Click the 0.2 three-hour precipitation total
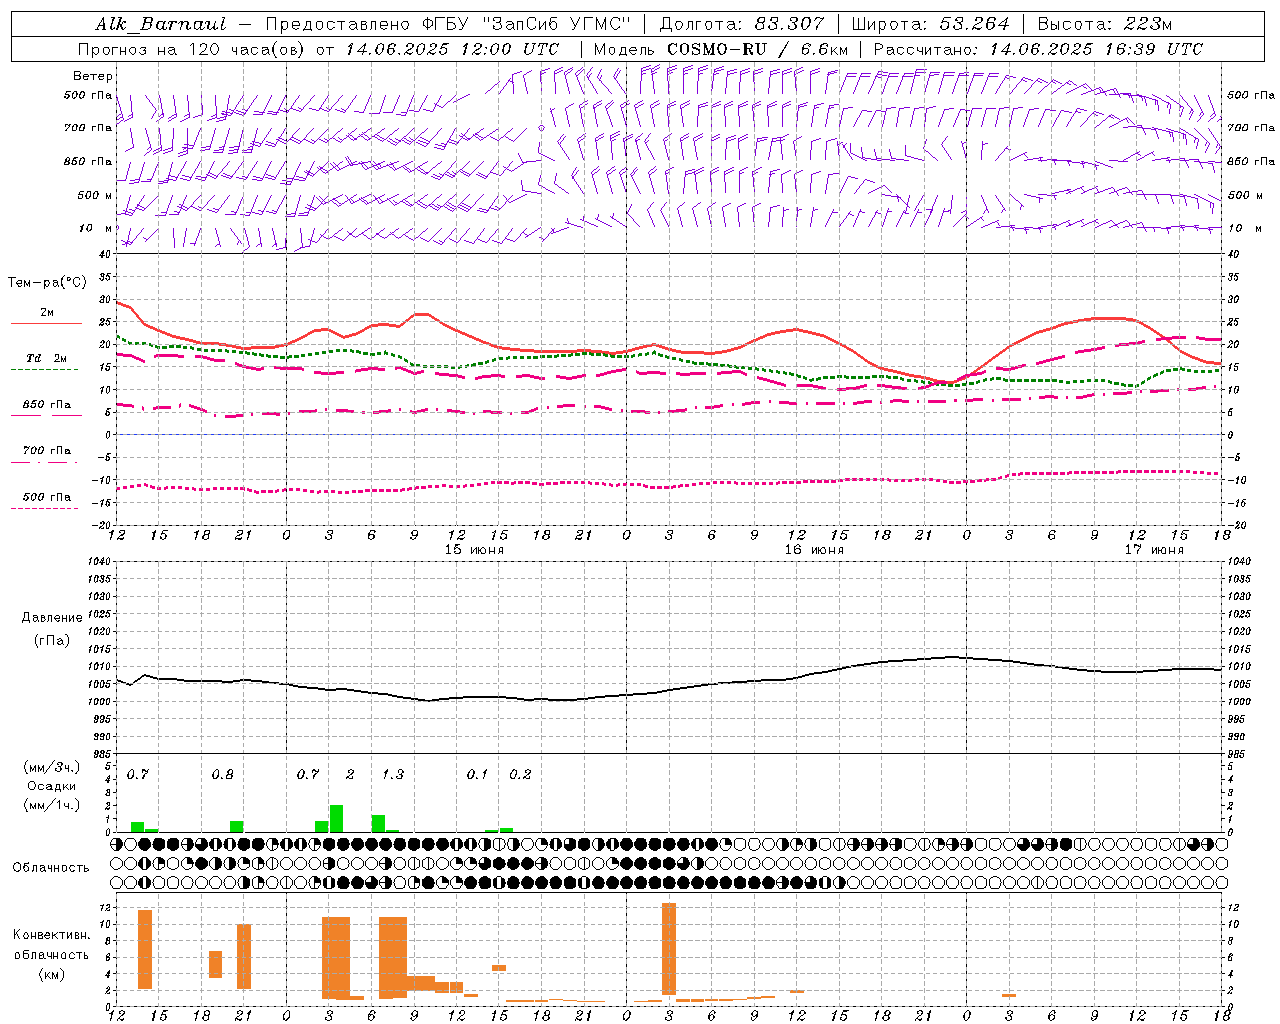Viewport: 1280px width, 1024px height. point(520,775)
